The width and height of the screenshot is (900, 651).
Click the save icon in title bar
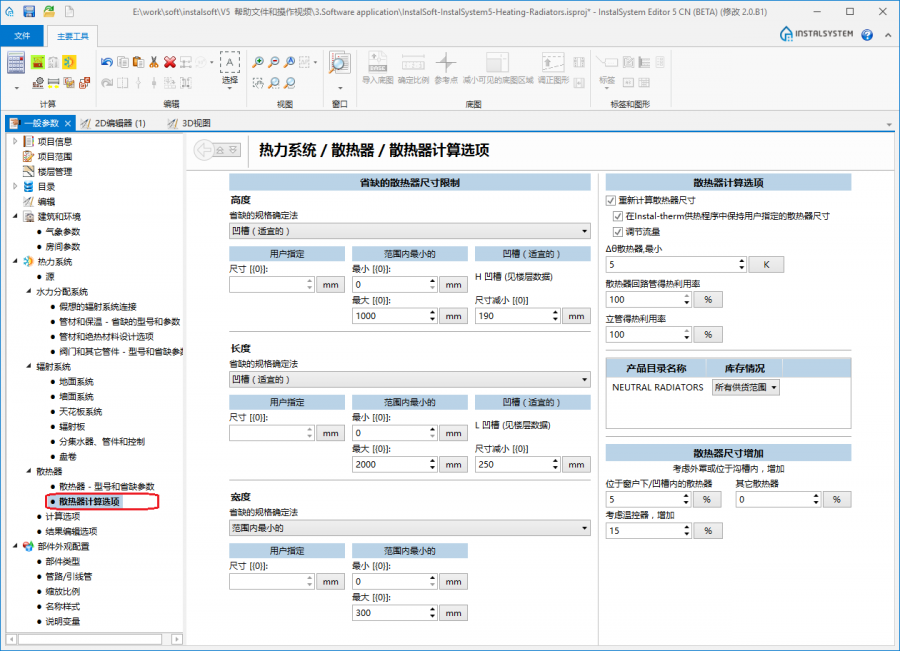point(29,11)
